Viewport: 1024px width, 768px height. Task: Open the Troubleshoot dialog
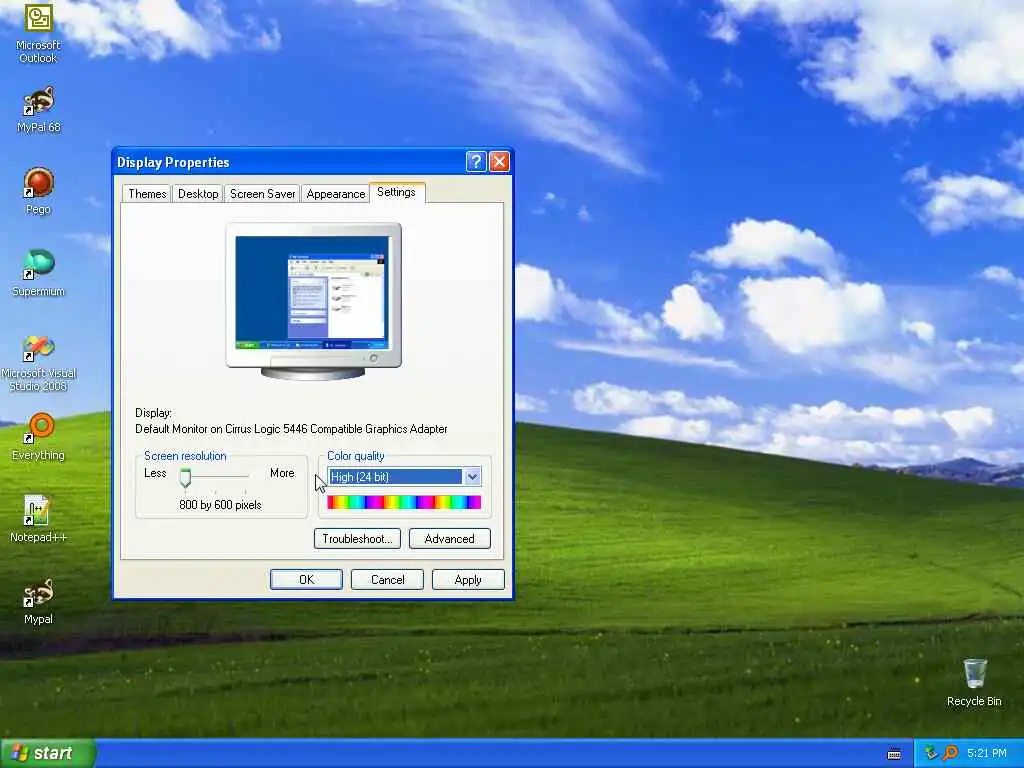pyautogui.click(x=357, y=539)
